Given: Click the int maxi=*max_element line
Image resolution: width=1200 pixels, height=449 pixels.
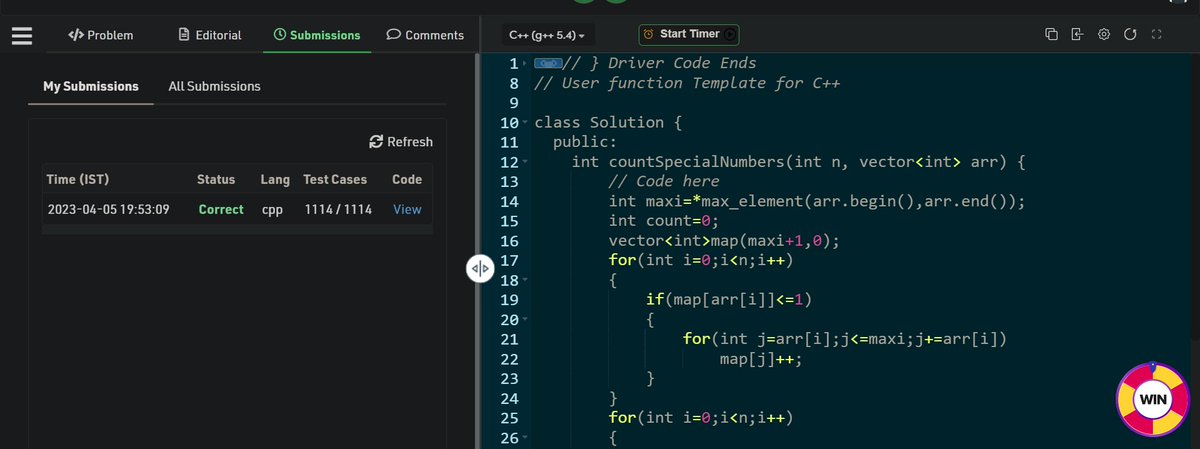Looking at the screenshot, I should click(818, 201).
